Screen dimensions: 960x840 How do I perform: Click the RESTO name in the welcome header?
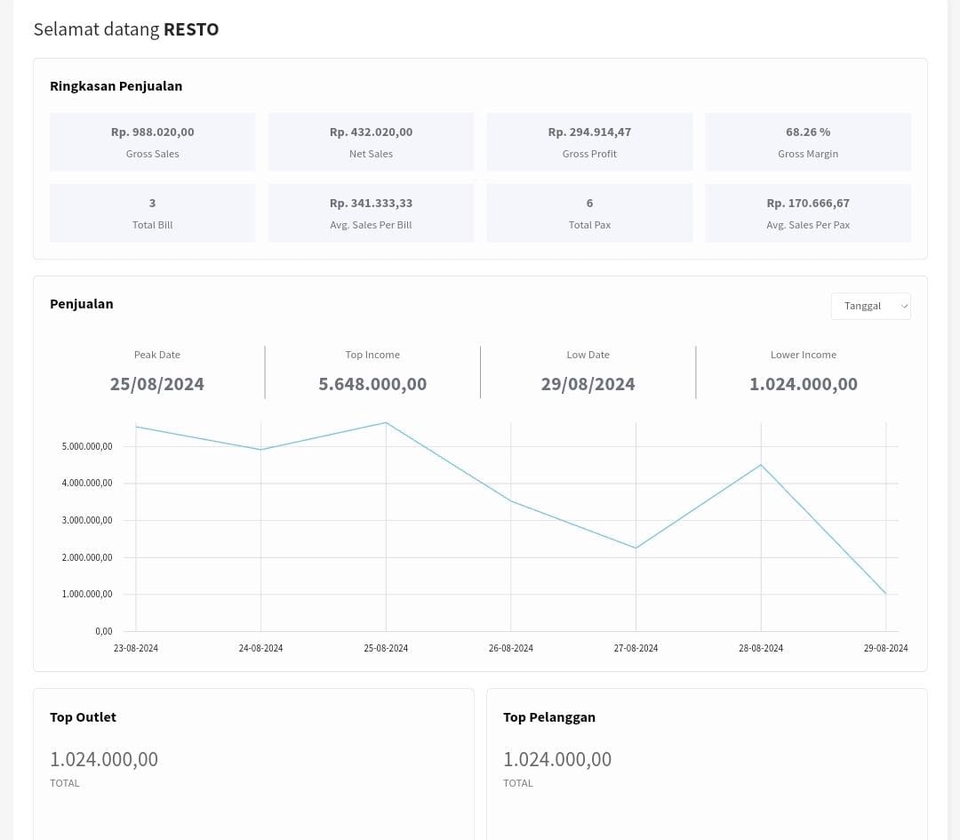click(191, 29)
